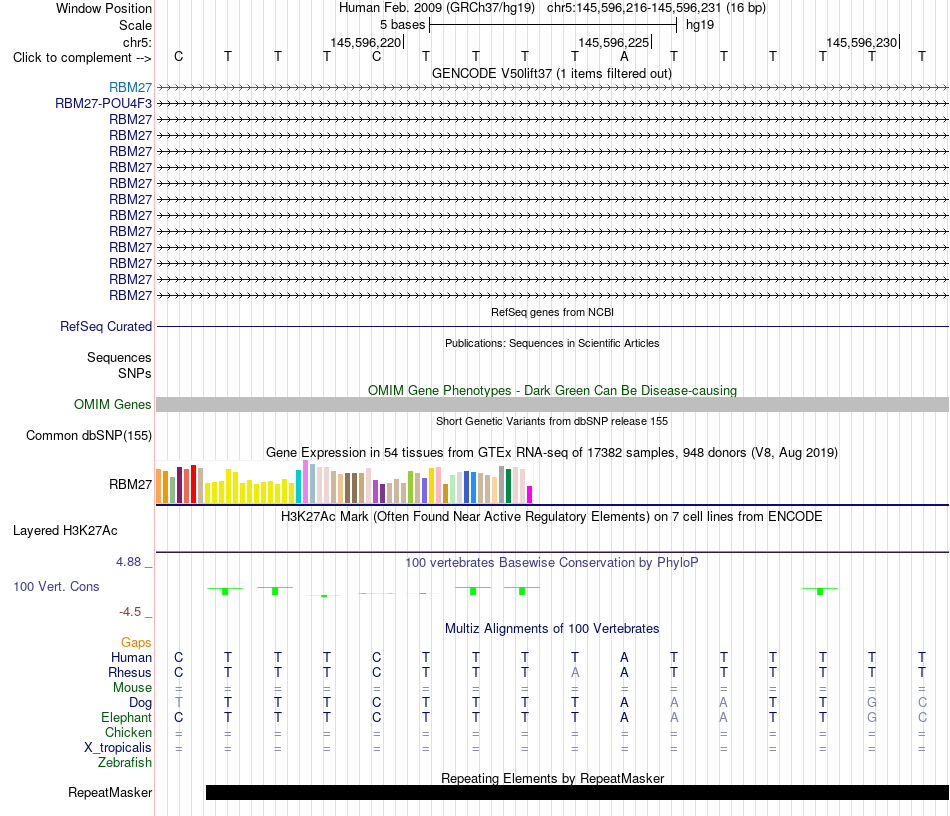Click the magenta last bar in GTEx chart

coord(530,494)
